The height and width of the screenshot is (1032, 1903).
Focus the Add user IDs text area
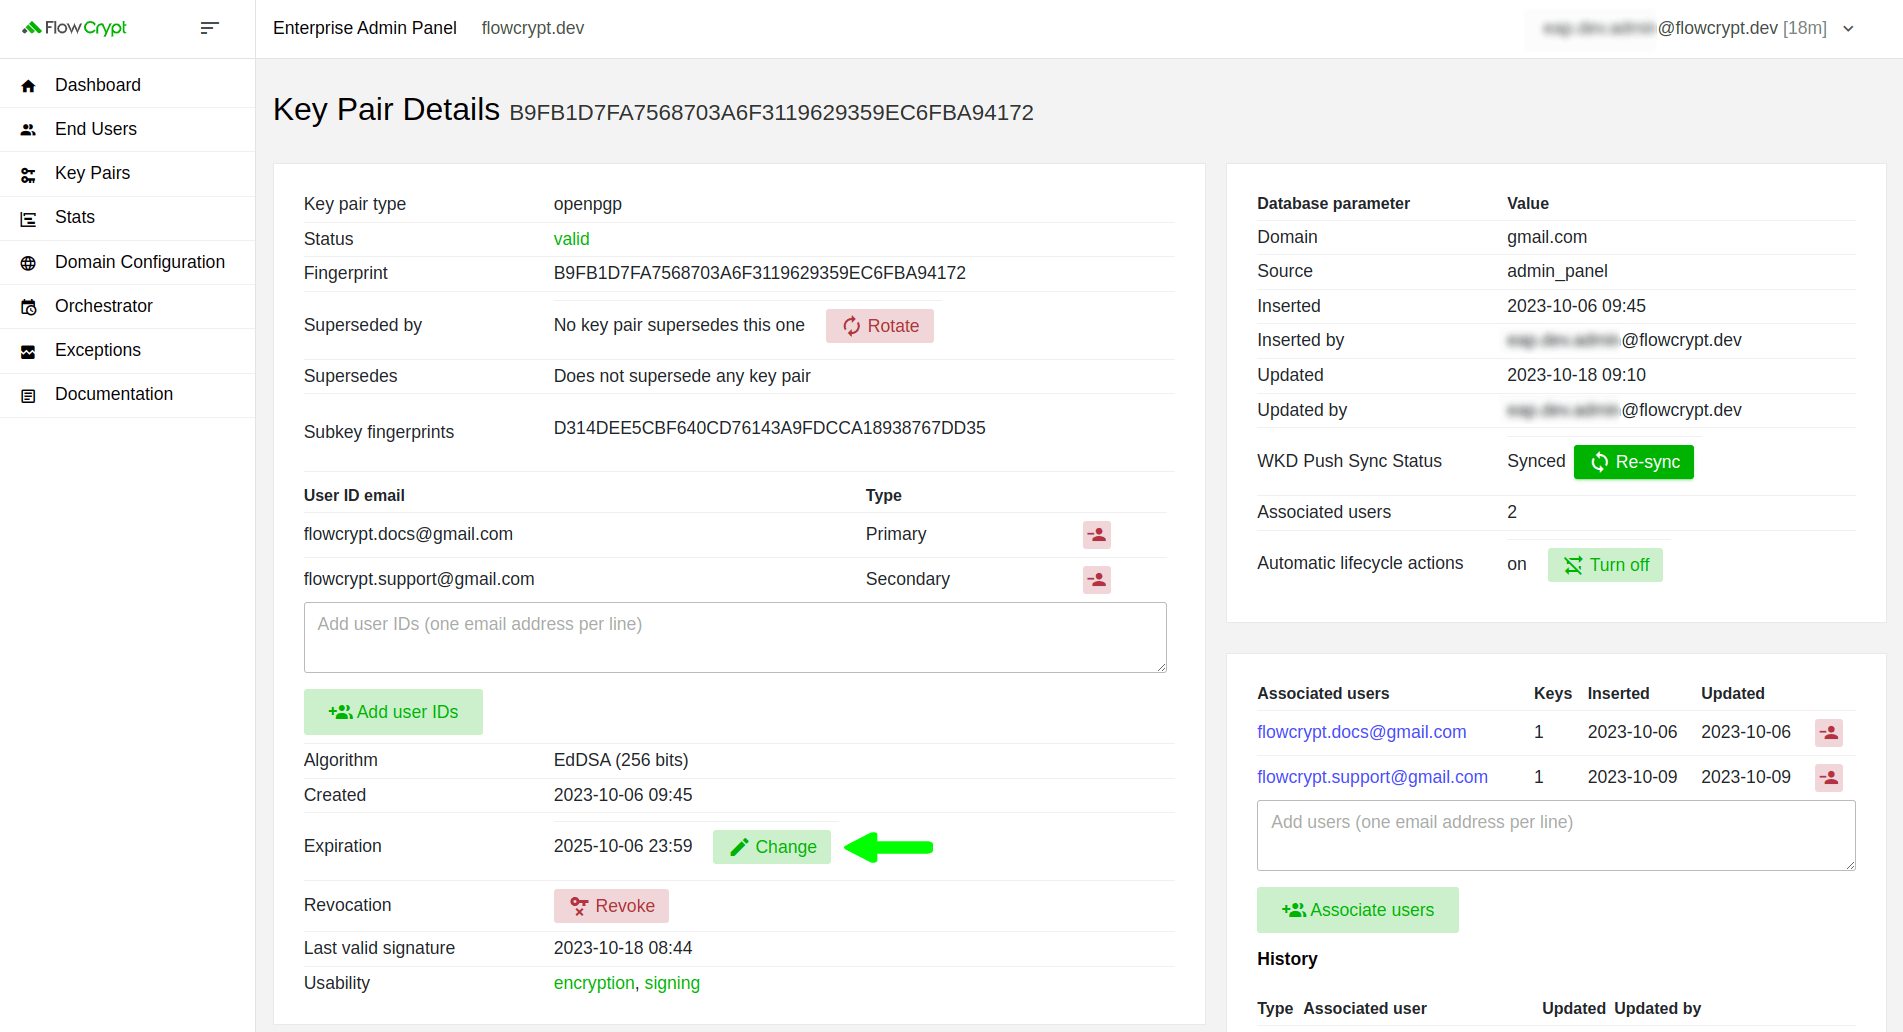coord(735,637)
